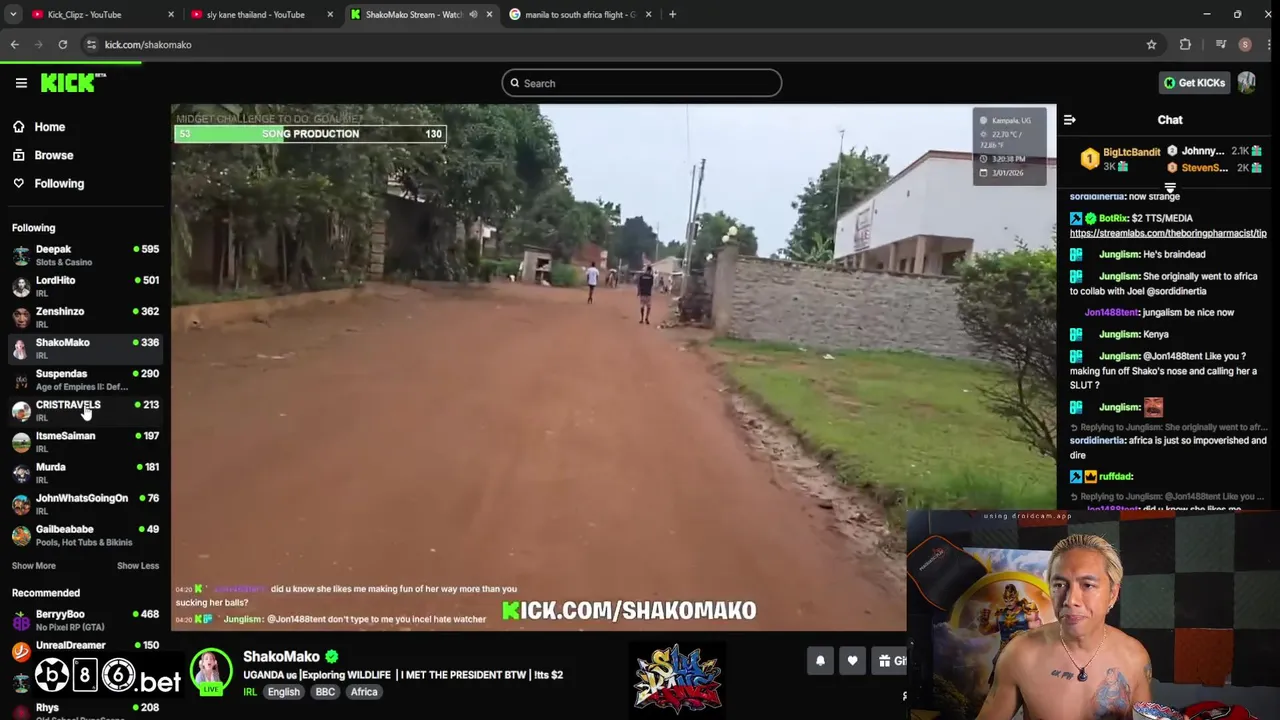View site information icon in address bar
This screenshot has width=1280, height=720.
[91, 44]
